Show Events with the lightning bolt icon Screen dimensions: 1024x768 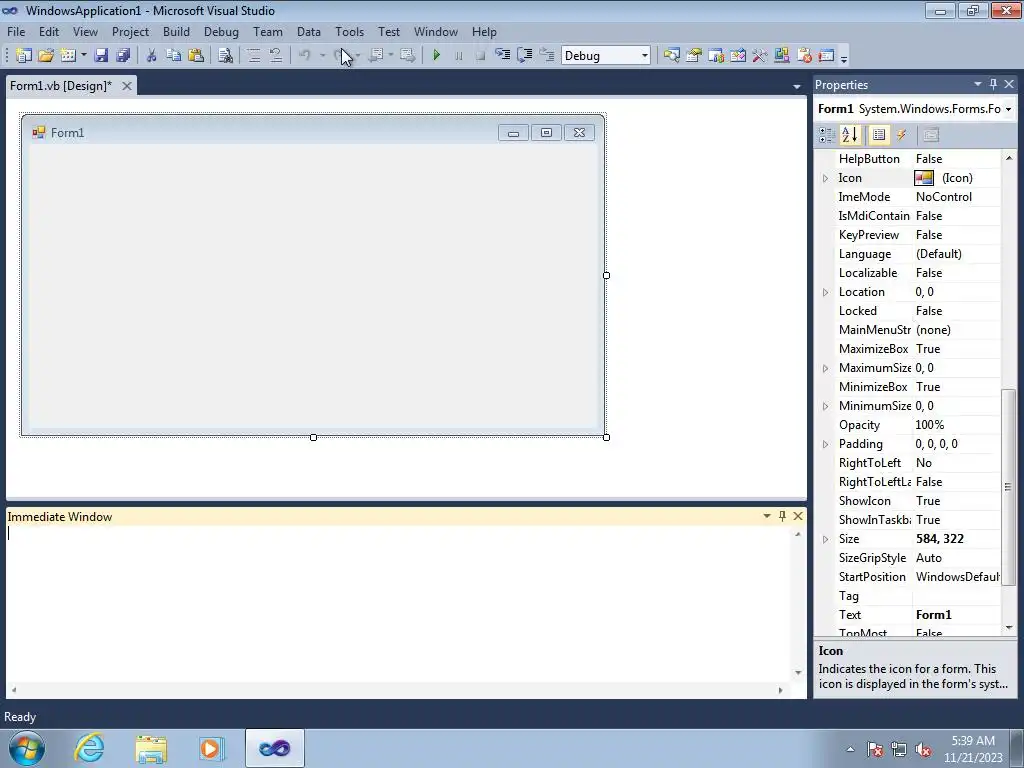(x=901, y=135)
